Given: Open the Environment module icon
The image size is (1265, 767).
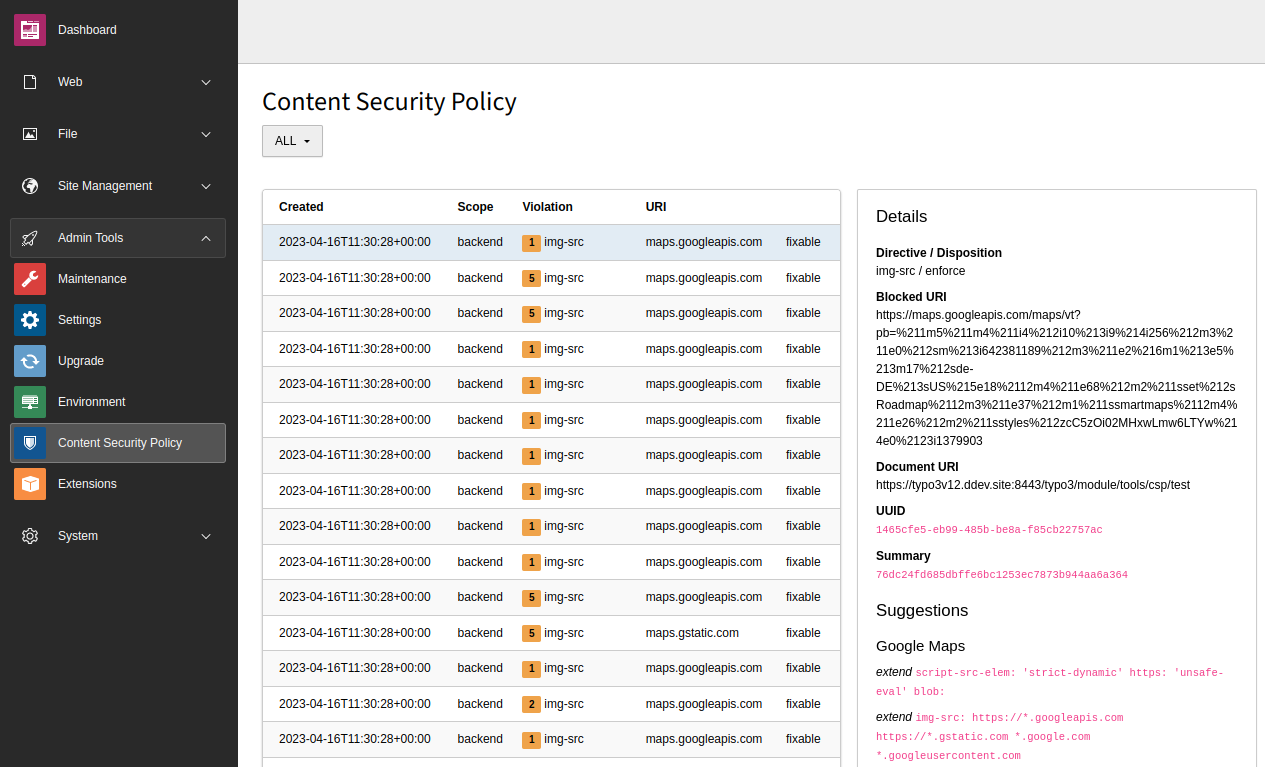Looking at the screenshot, I should (x=30, y=402).
